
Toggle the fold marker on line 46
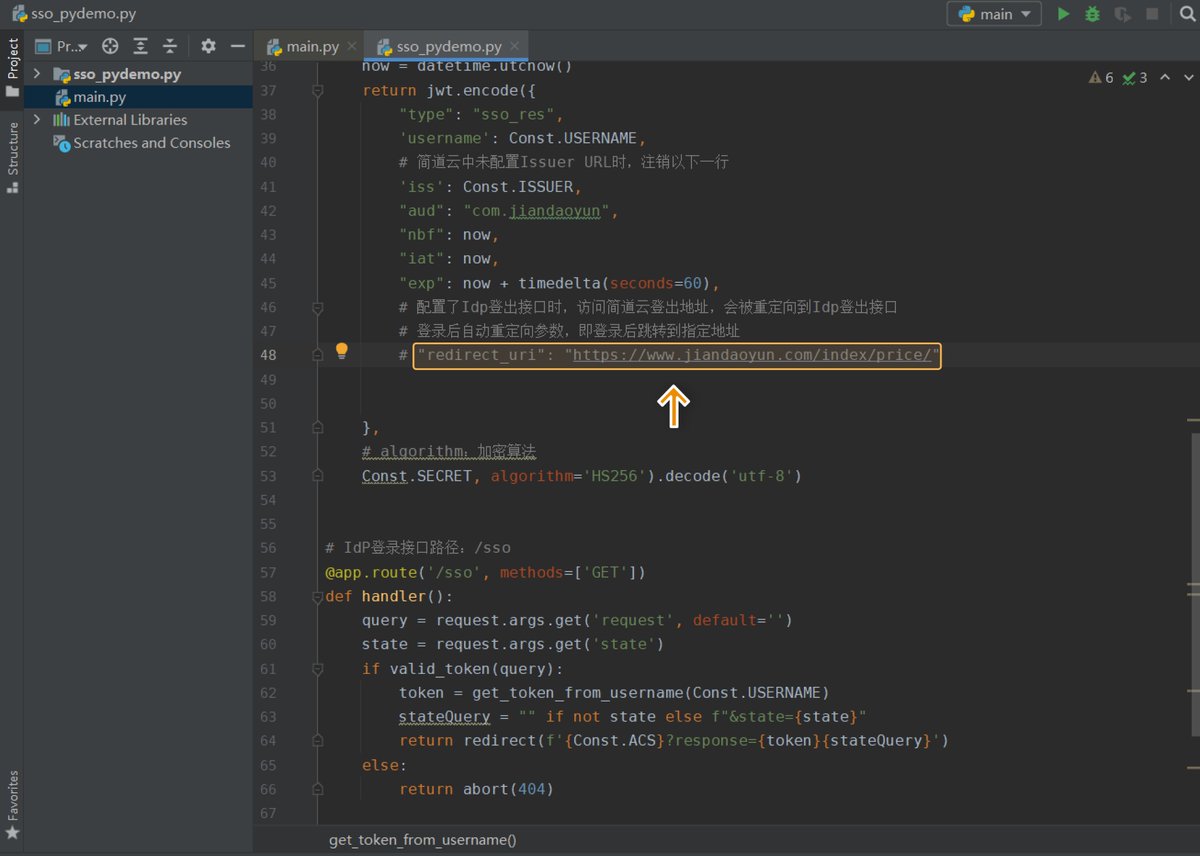[x=317, y=307]
